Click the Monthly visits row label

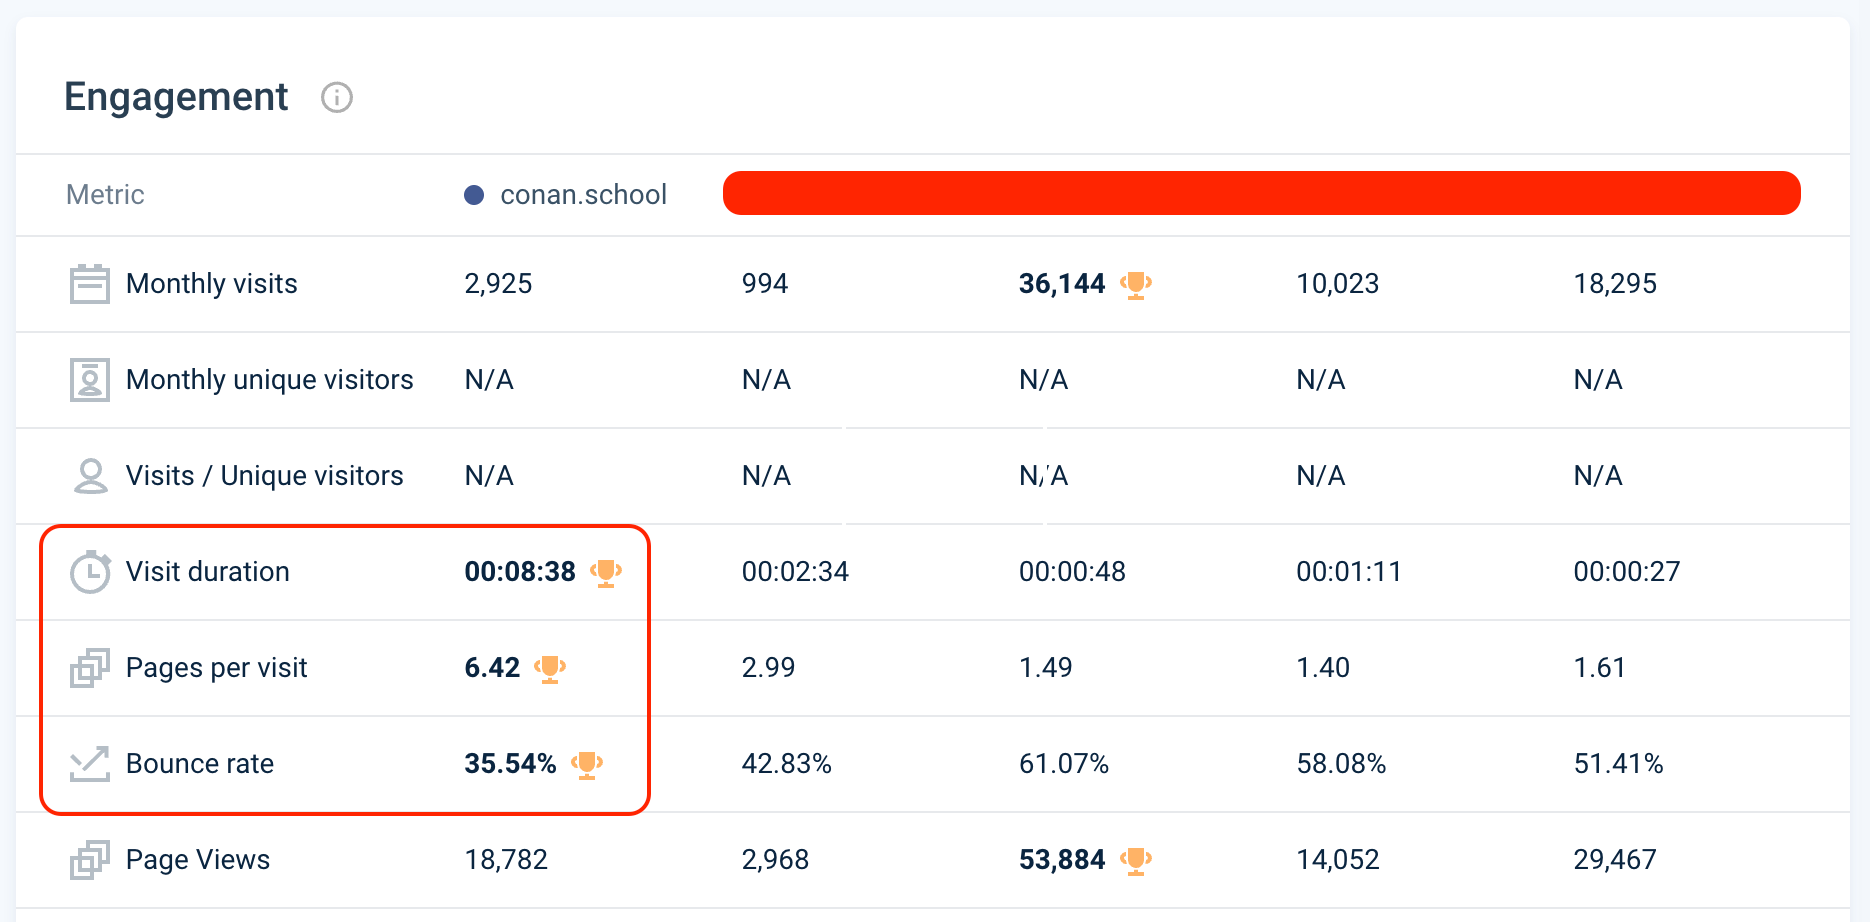212,284
